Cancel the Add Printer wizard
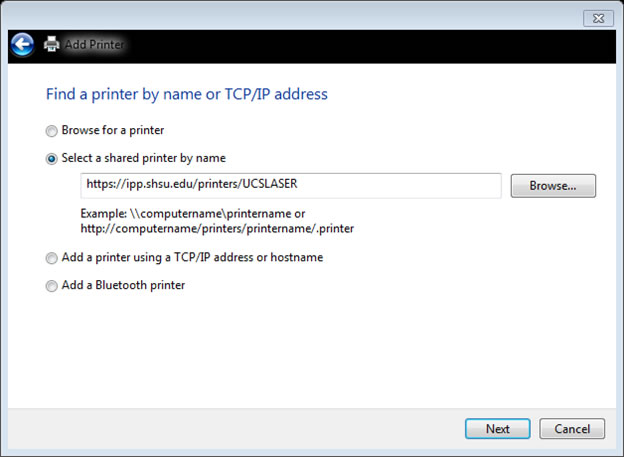 pos(572,429)
